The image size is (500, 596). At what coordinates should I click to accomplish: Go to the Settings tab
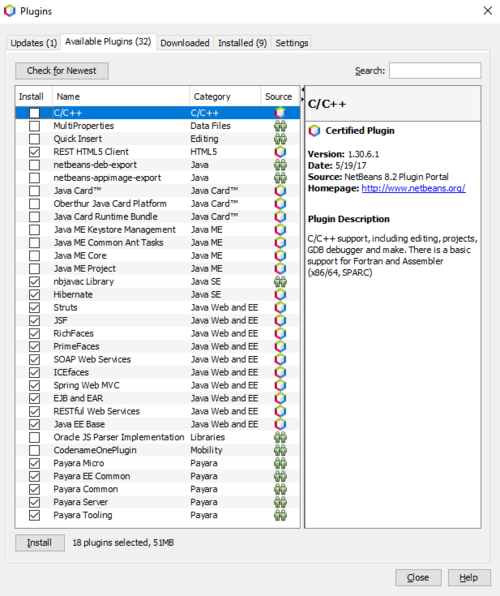click(292, 43)
